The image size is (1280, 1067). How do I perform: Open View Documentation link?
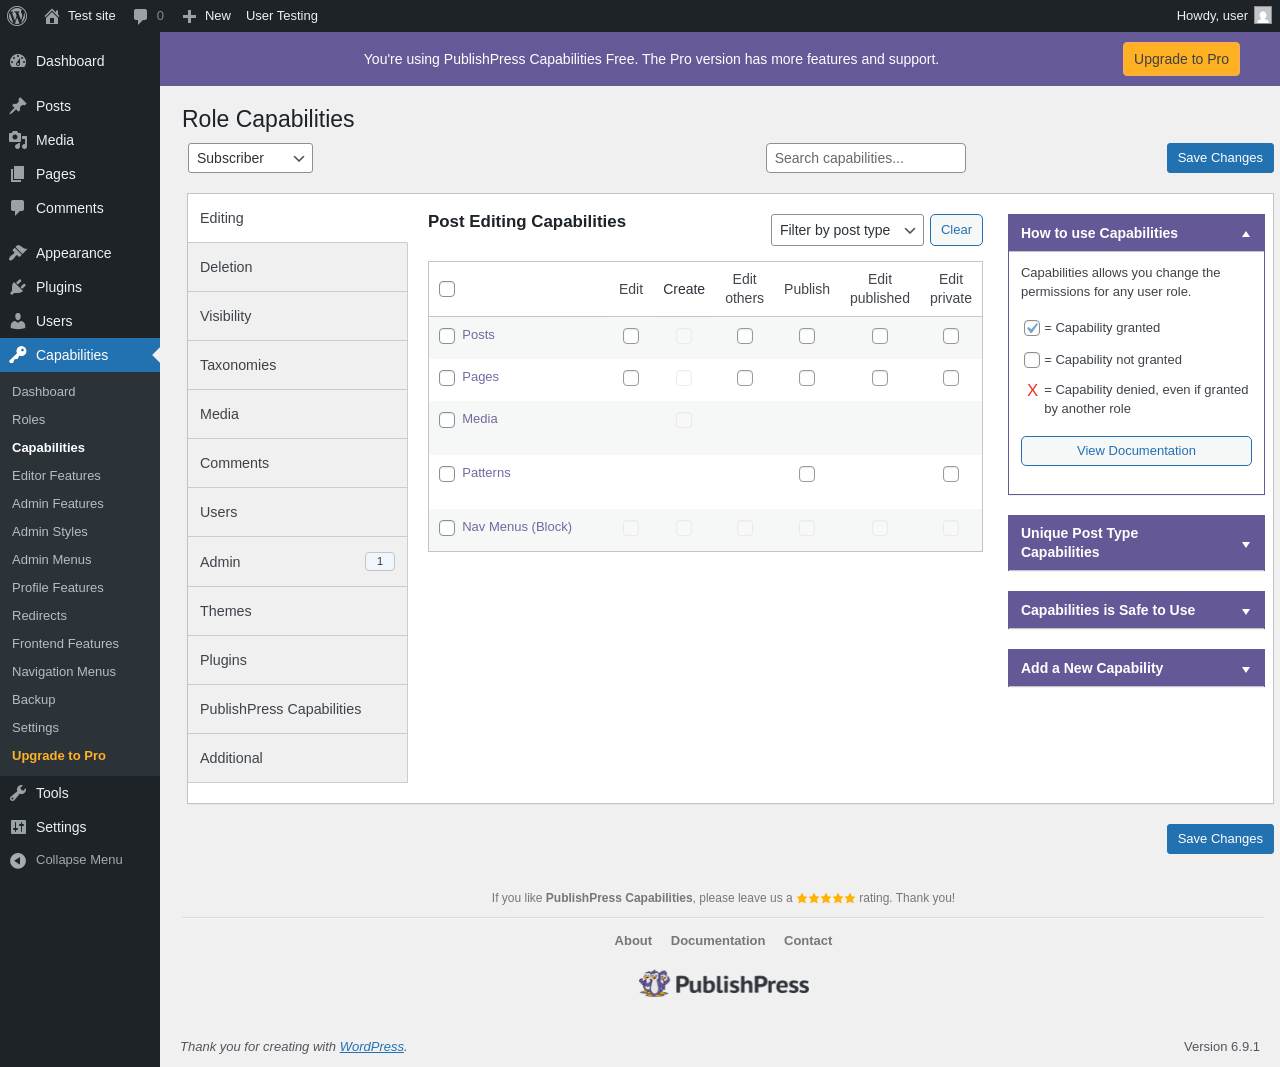[x=1136, y=451]
